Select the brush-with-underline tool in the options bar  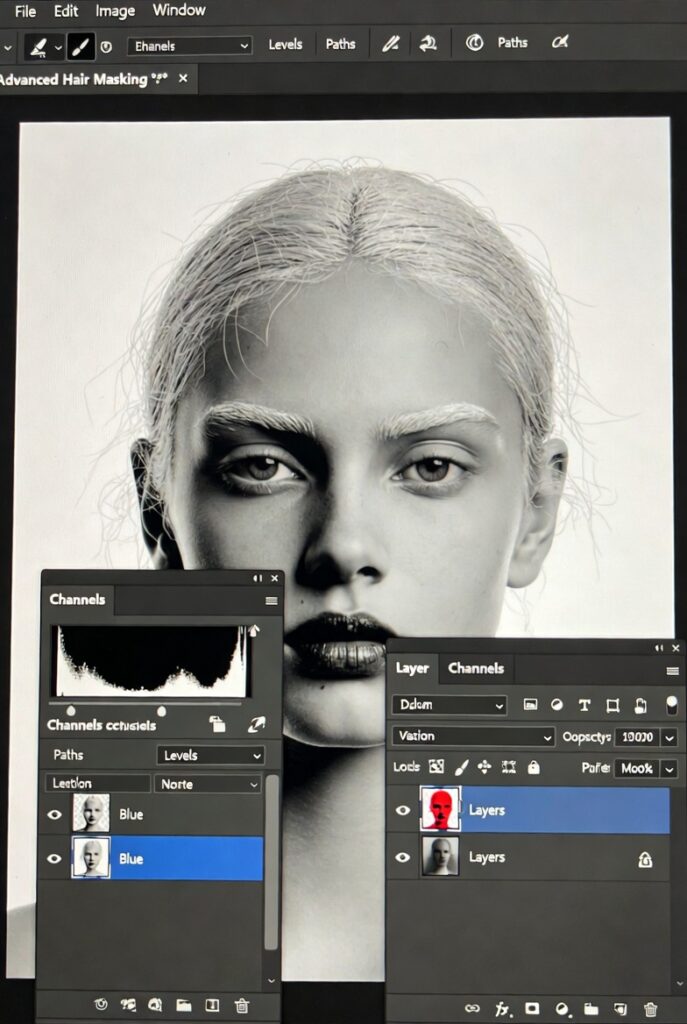click(38, 47)
